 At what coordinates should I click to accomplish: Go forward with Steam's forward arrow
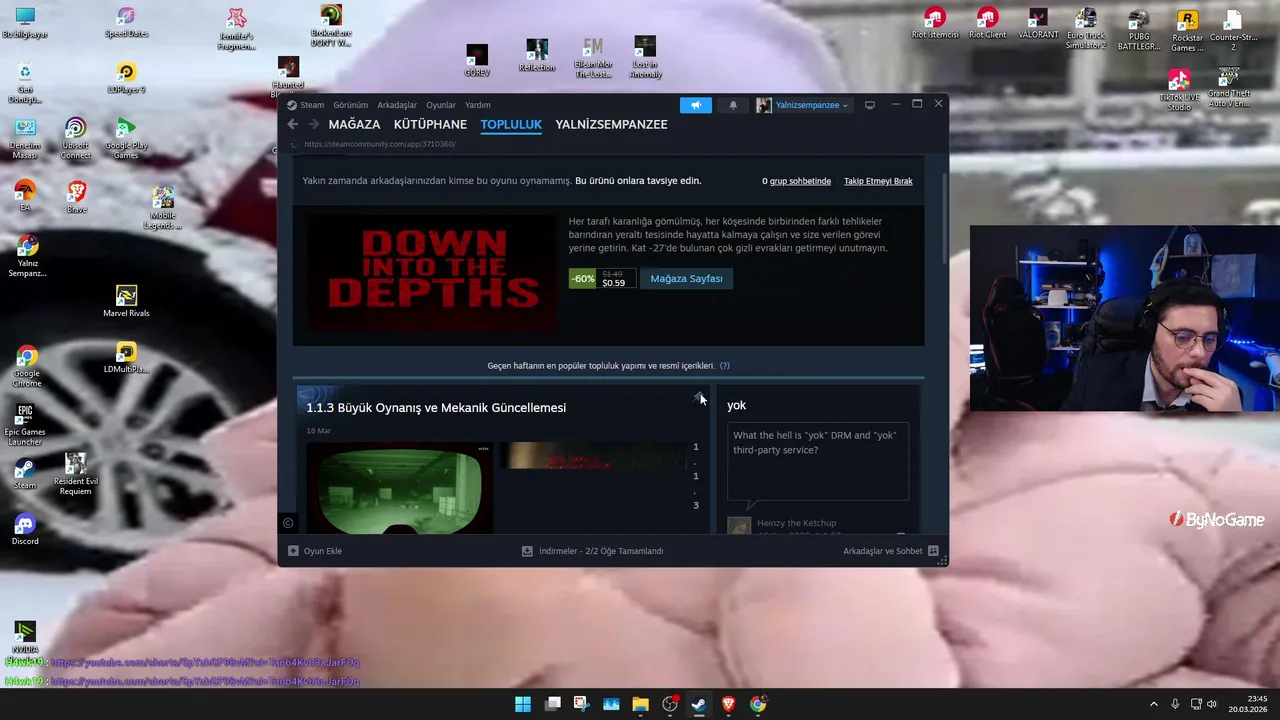point(313,124)
